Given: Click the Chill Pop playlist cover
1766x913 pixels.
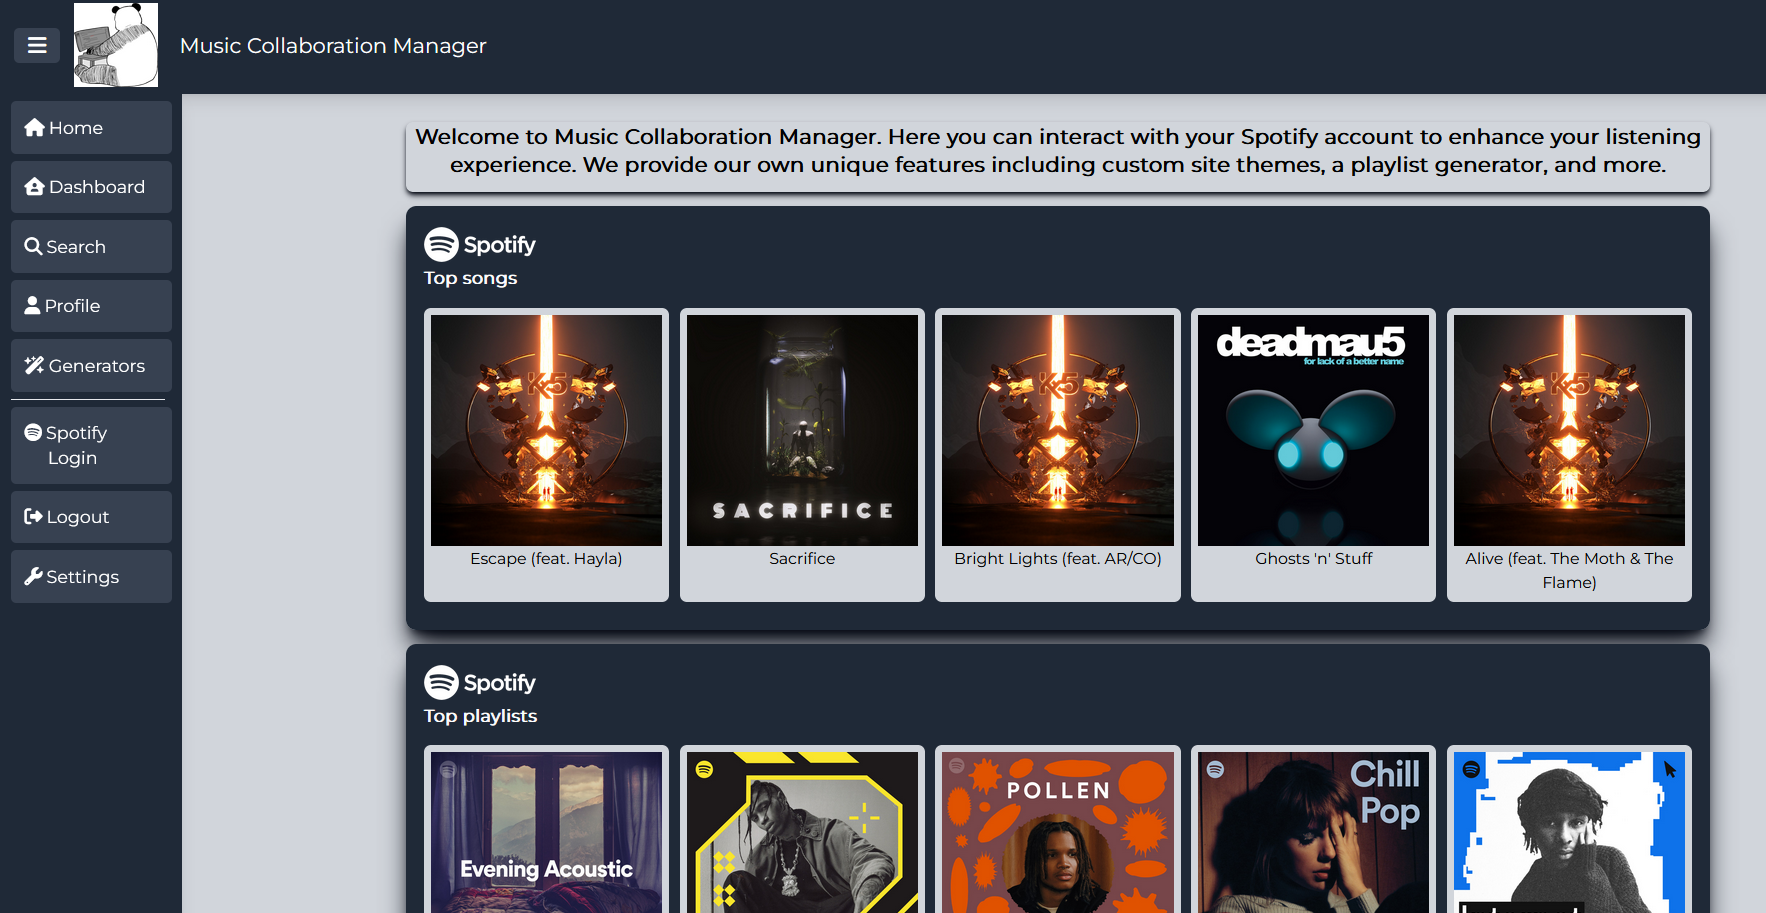Looking at the screenshot, I should coord(1312,830).
